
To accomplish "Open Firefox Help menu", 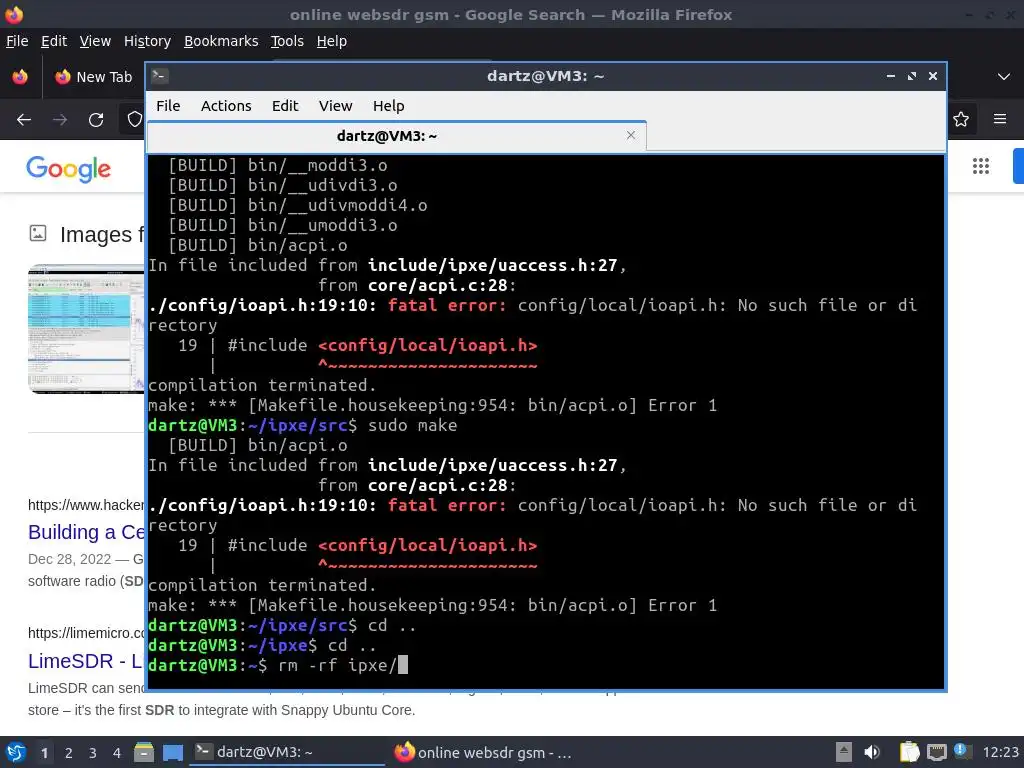I will (x=332, y=41).
